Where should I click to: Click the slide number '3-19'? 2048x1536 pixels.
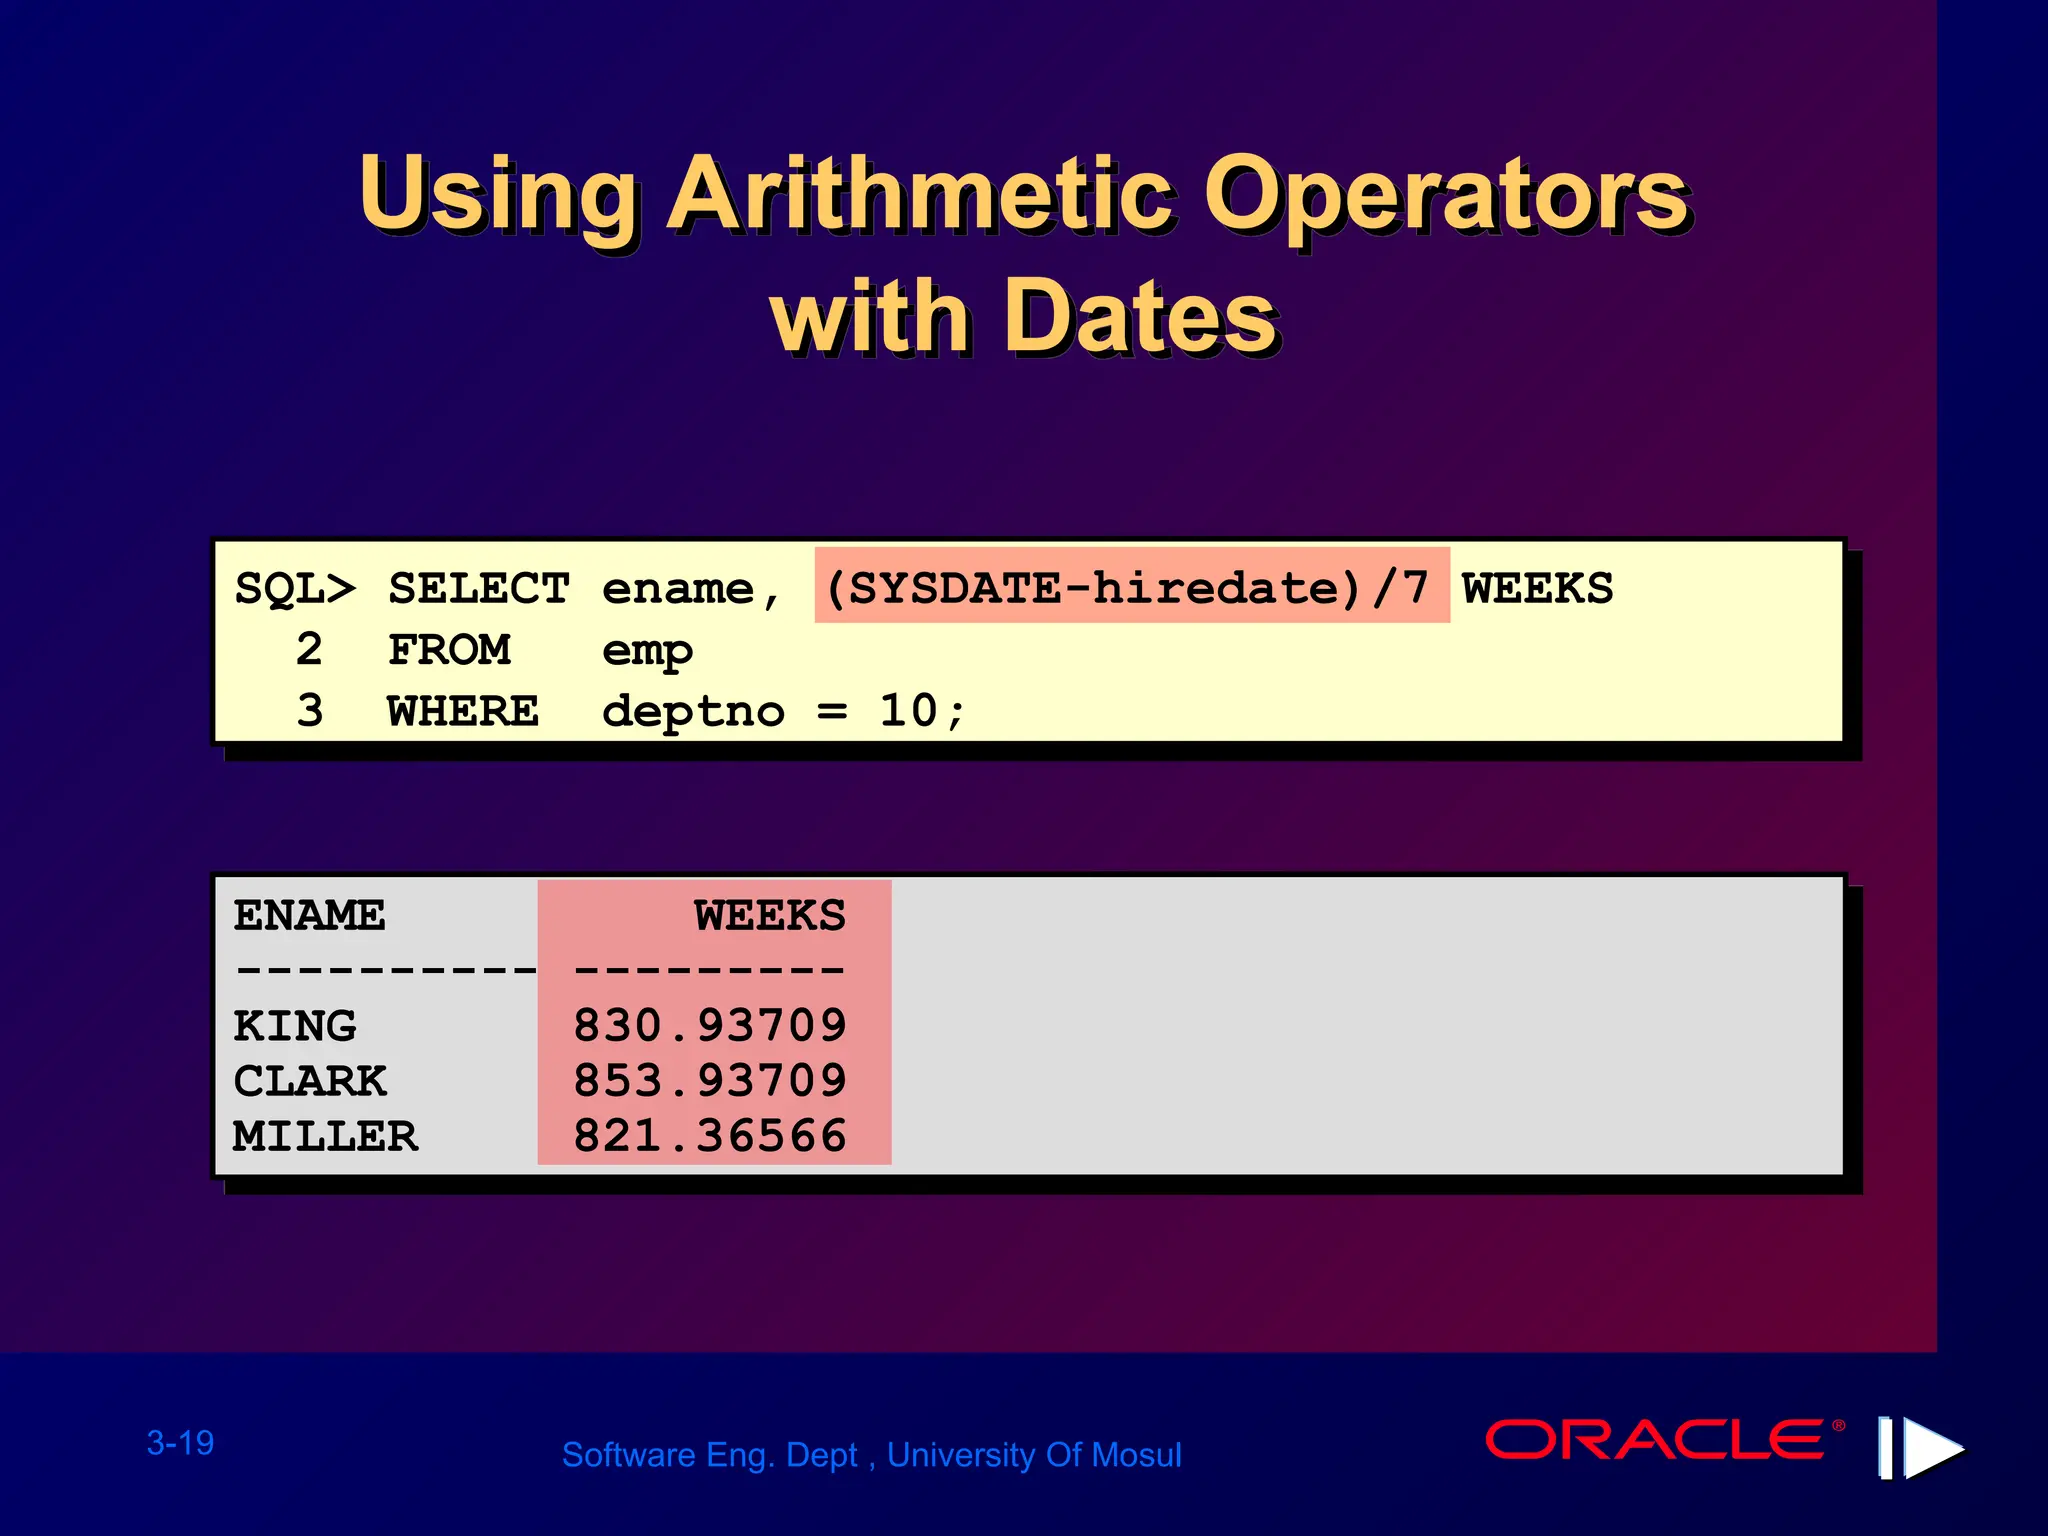click(x=180, y=1443)
